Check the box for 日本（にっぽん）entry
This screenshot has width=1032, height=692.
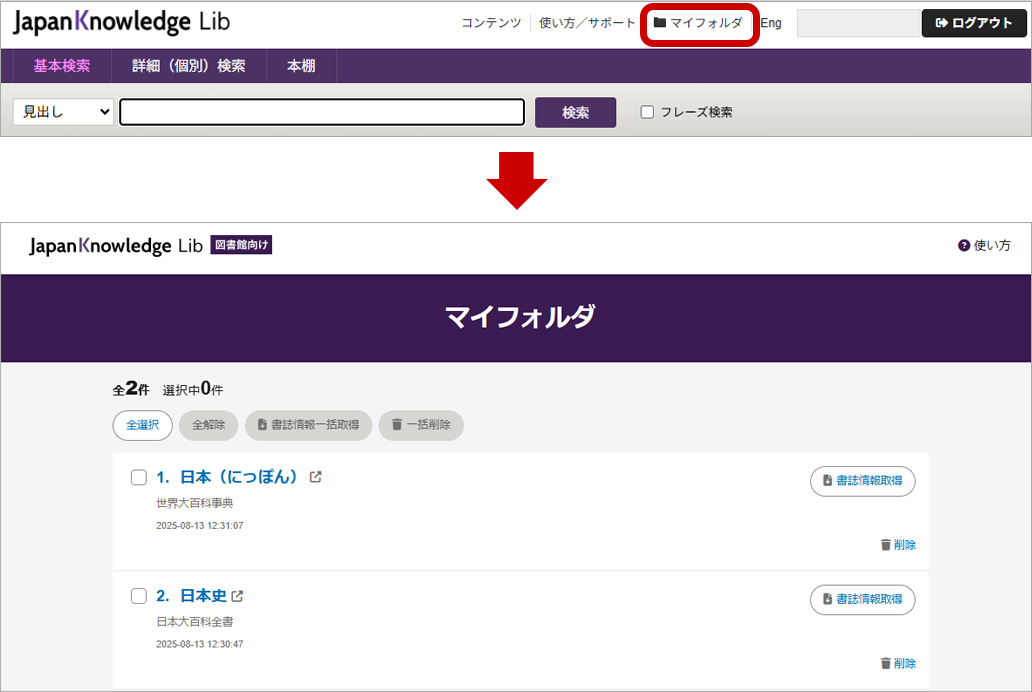pos(139,477)
